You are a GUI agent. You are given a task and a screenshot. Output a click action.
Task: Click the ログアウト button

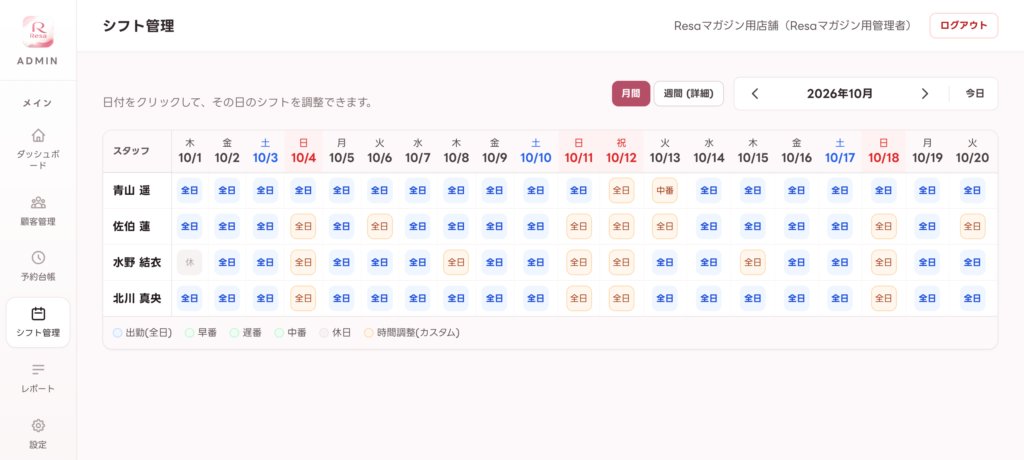963,26
